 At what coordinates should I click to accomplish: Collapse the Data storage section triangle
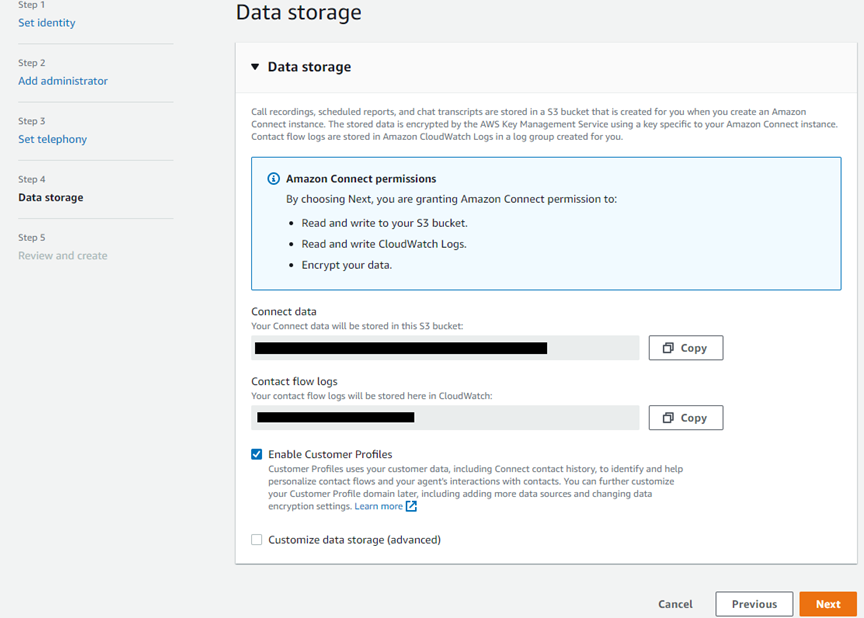[x=255, y=67]
